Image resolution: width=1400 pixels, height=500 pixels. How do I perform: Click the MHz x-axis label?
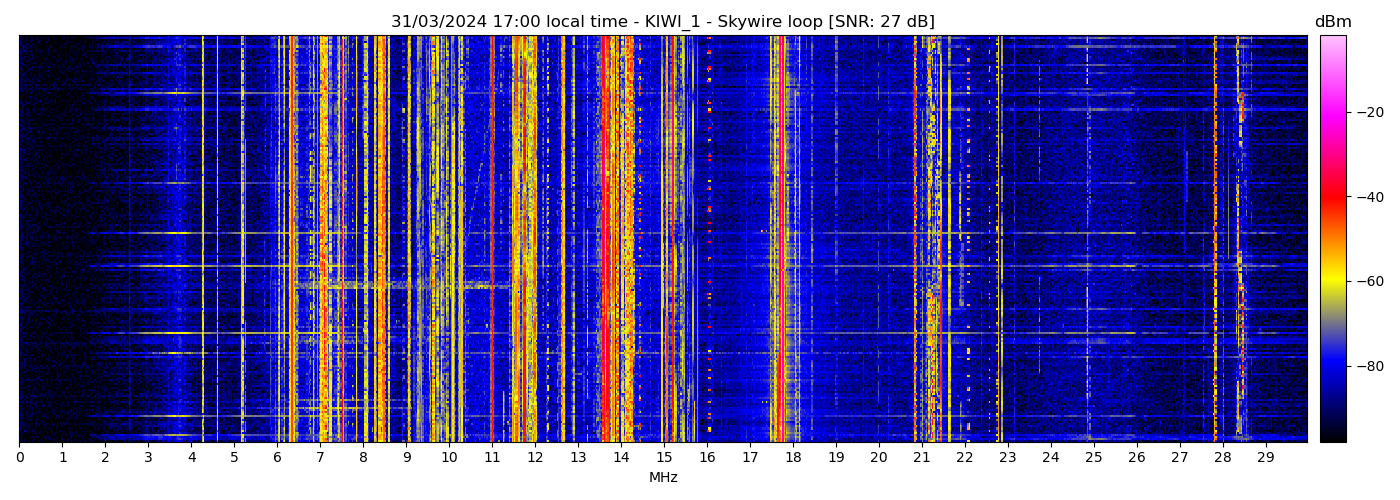pyautogui.click(x=663, y=478)
